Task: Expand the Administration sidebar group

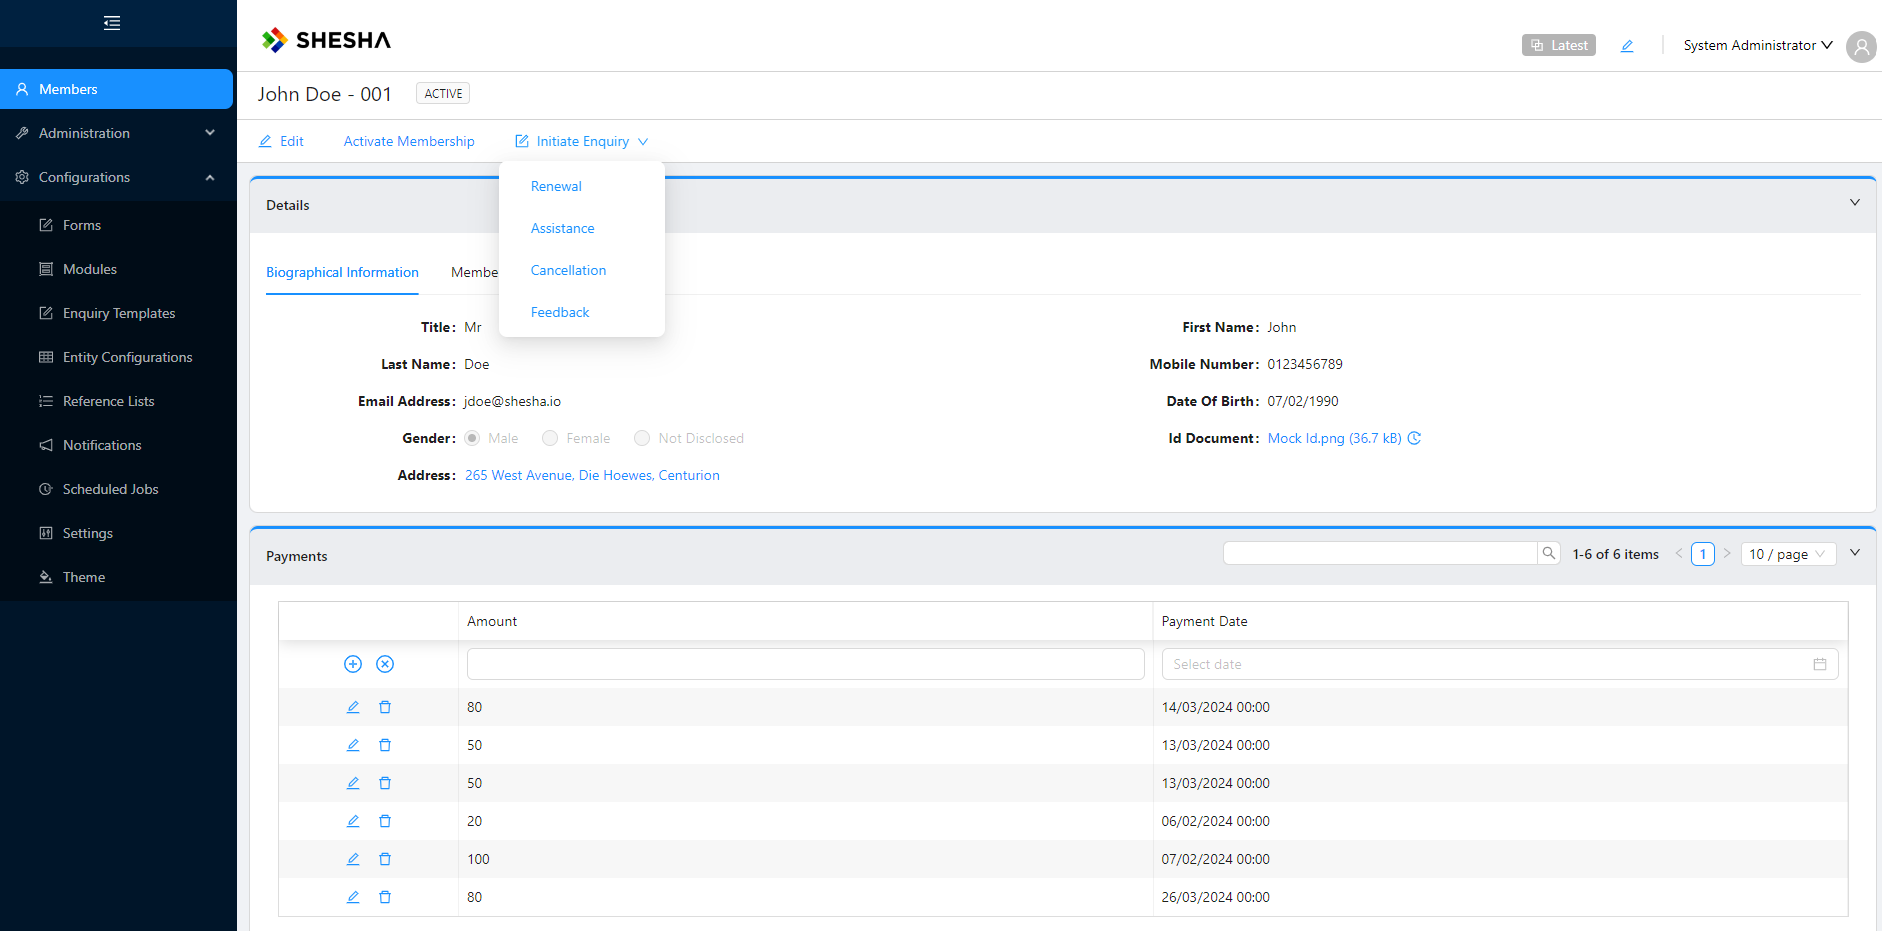Action: (118, 133)
